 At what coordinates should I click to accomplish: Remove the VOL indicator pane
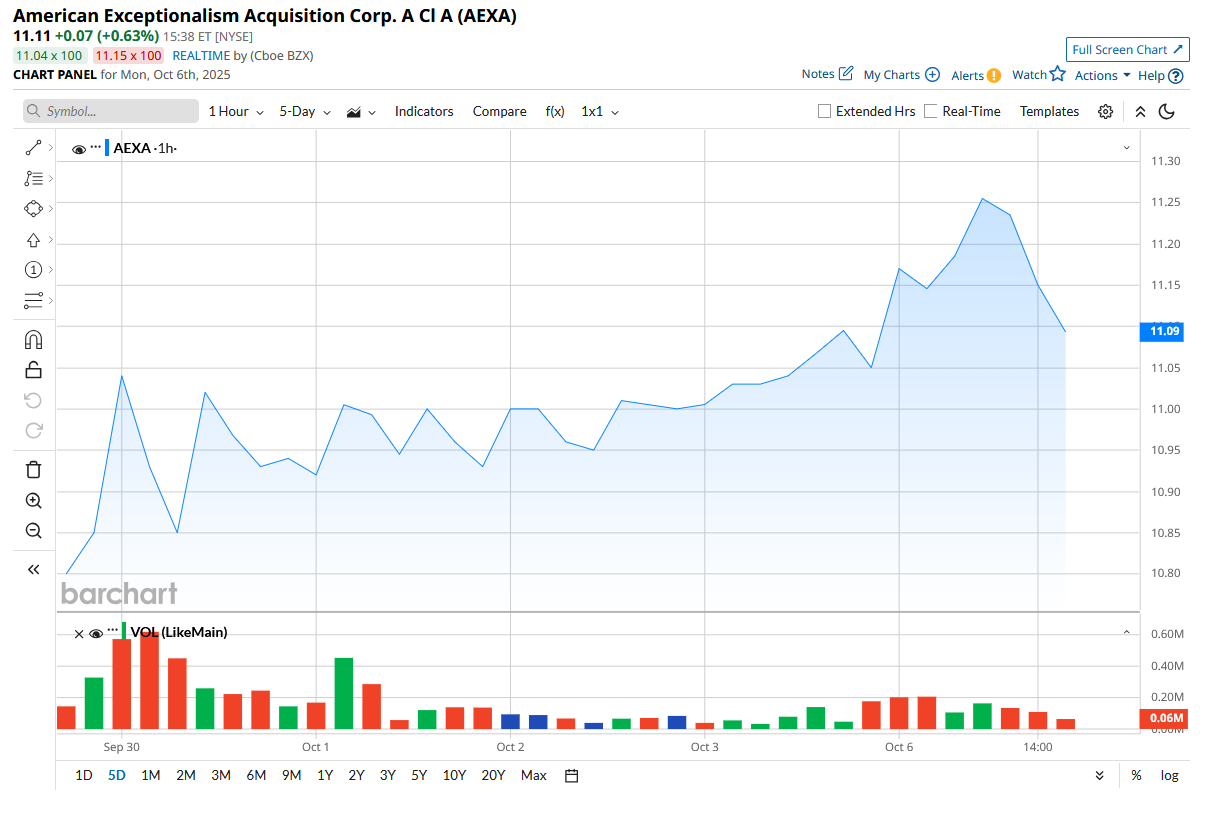pos(79,633)
